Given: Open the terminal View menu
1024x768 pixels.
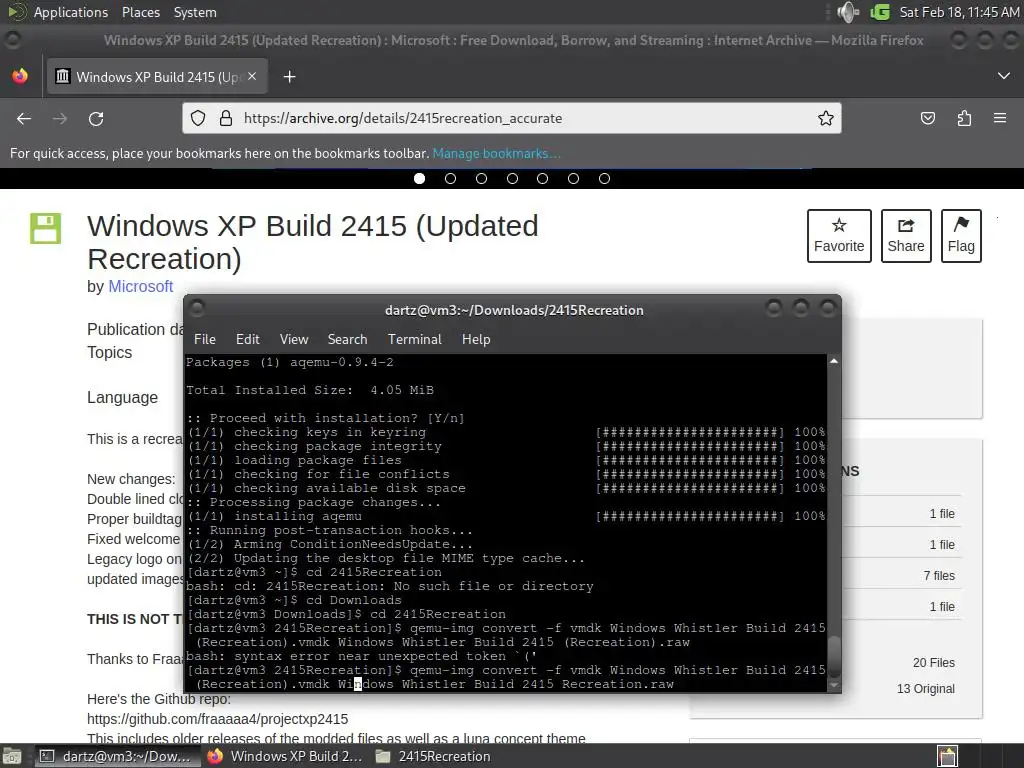Looking at the screenshot, I should 294,339.
